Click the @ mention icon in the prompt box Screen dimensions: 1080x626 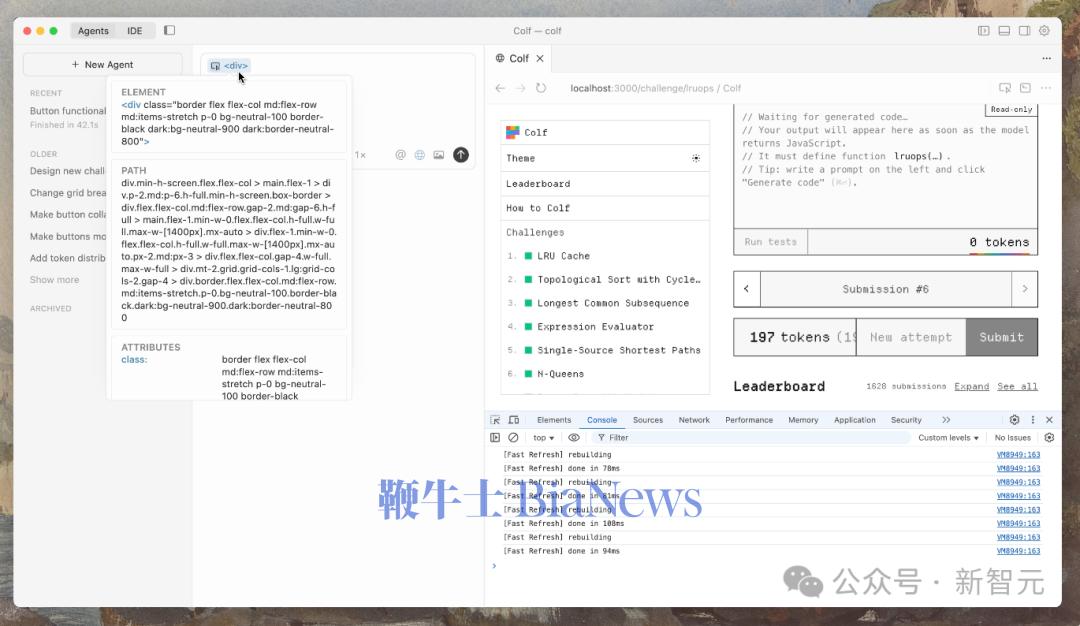(401, 155)
